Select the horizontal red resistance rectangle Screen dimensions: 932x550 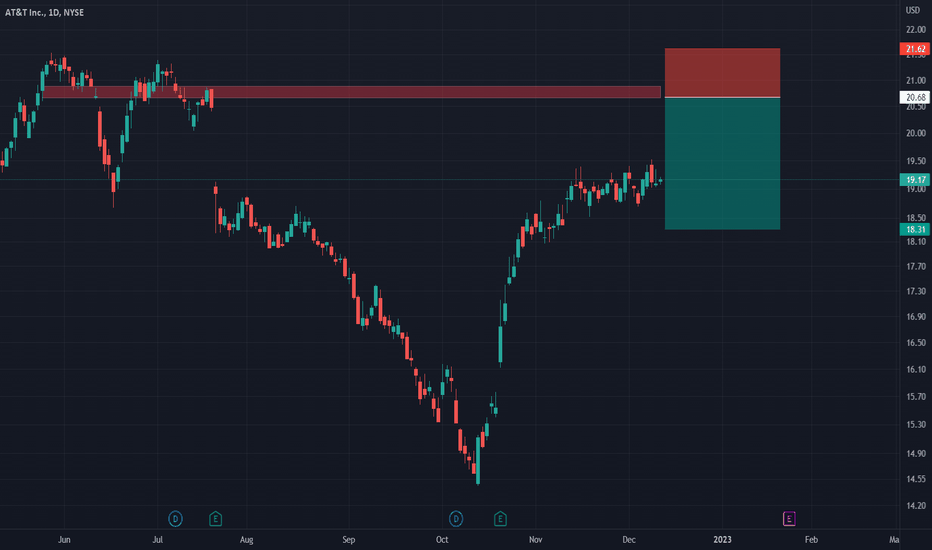(x=352, y=92)
